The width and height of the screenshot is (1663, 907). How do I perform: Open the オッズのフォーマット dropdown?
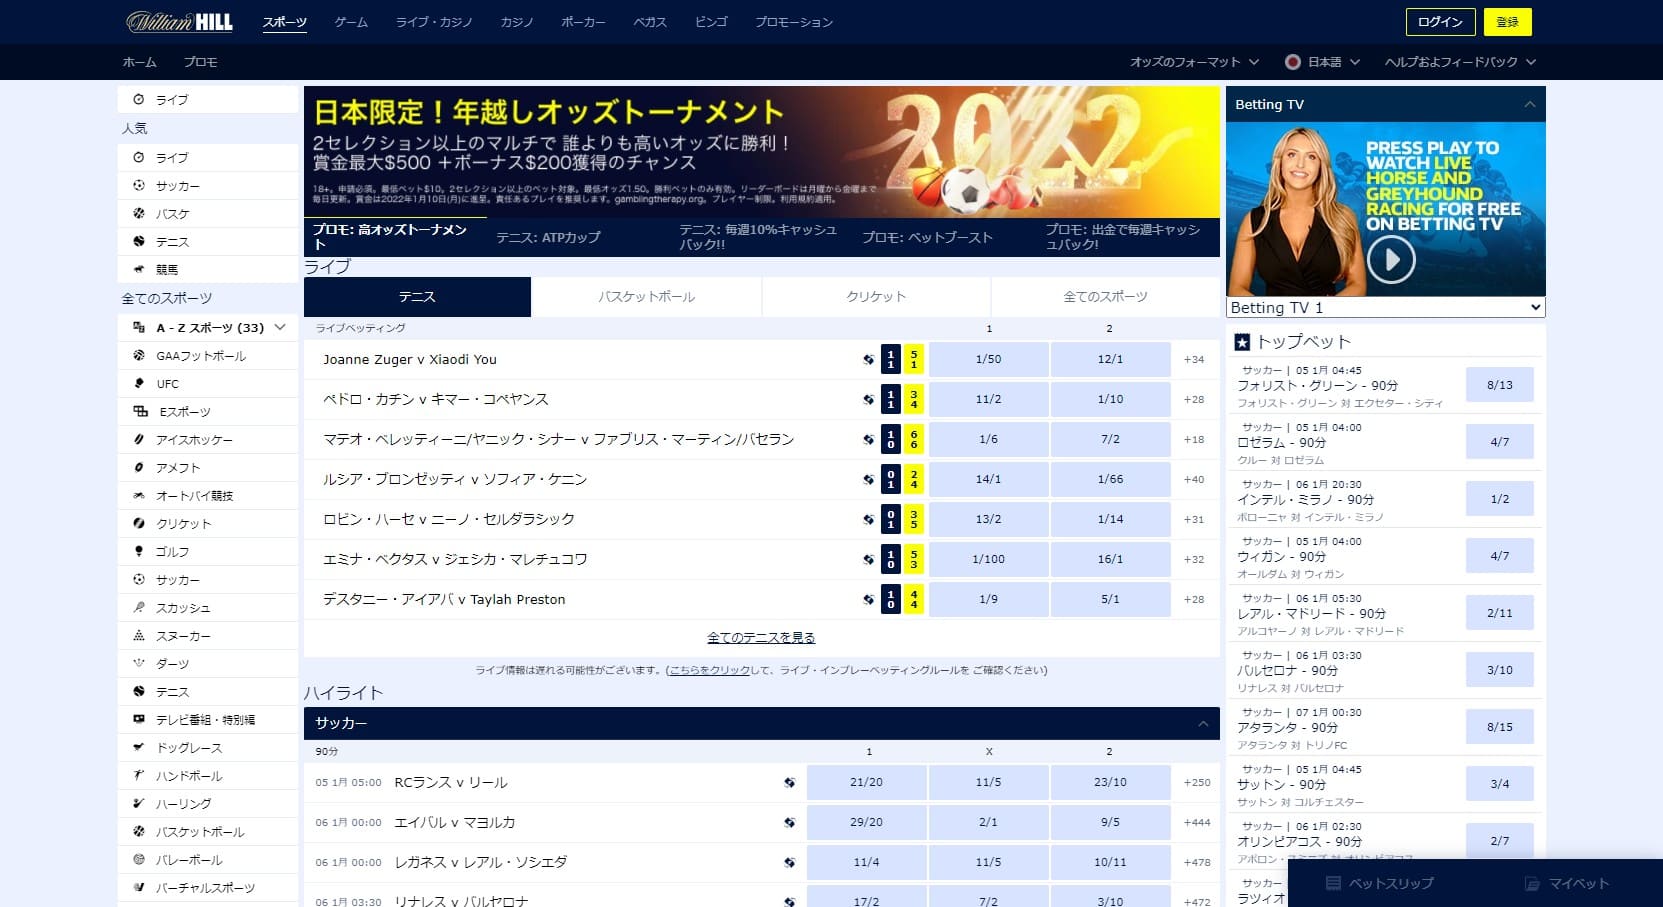pos(1194,62)
